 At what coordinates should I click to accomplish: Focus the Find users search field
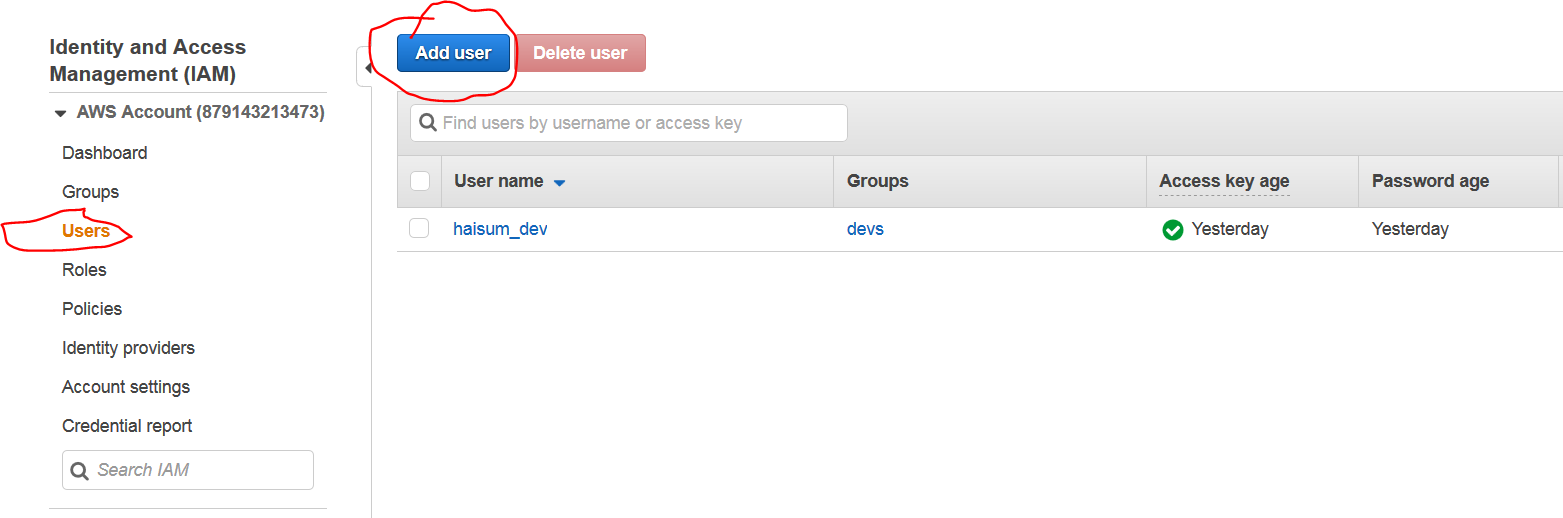(629, 123)
